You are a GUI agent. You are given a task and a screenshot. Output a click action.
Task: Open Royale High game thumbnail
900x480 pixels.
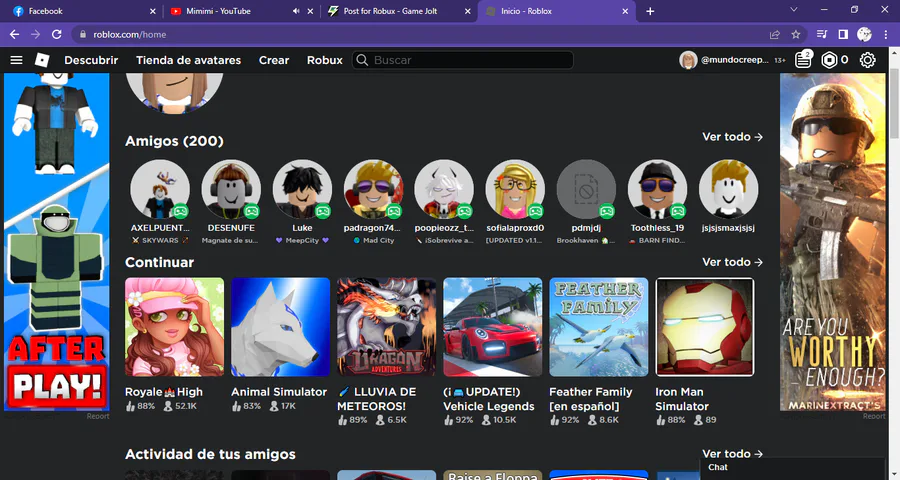point(174,327)
